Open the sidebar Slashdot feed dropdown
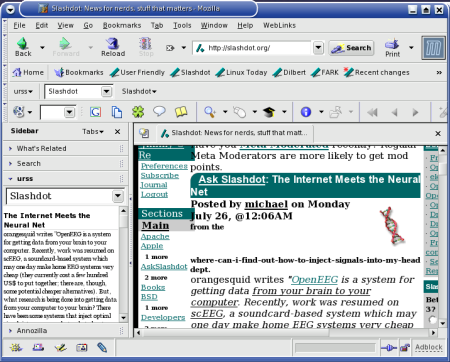This screenshot has width=450, height=362. tap(118, 196)
